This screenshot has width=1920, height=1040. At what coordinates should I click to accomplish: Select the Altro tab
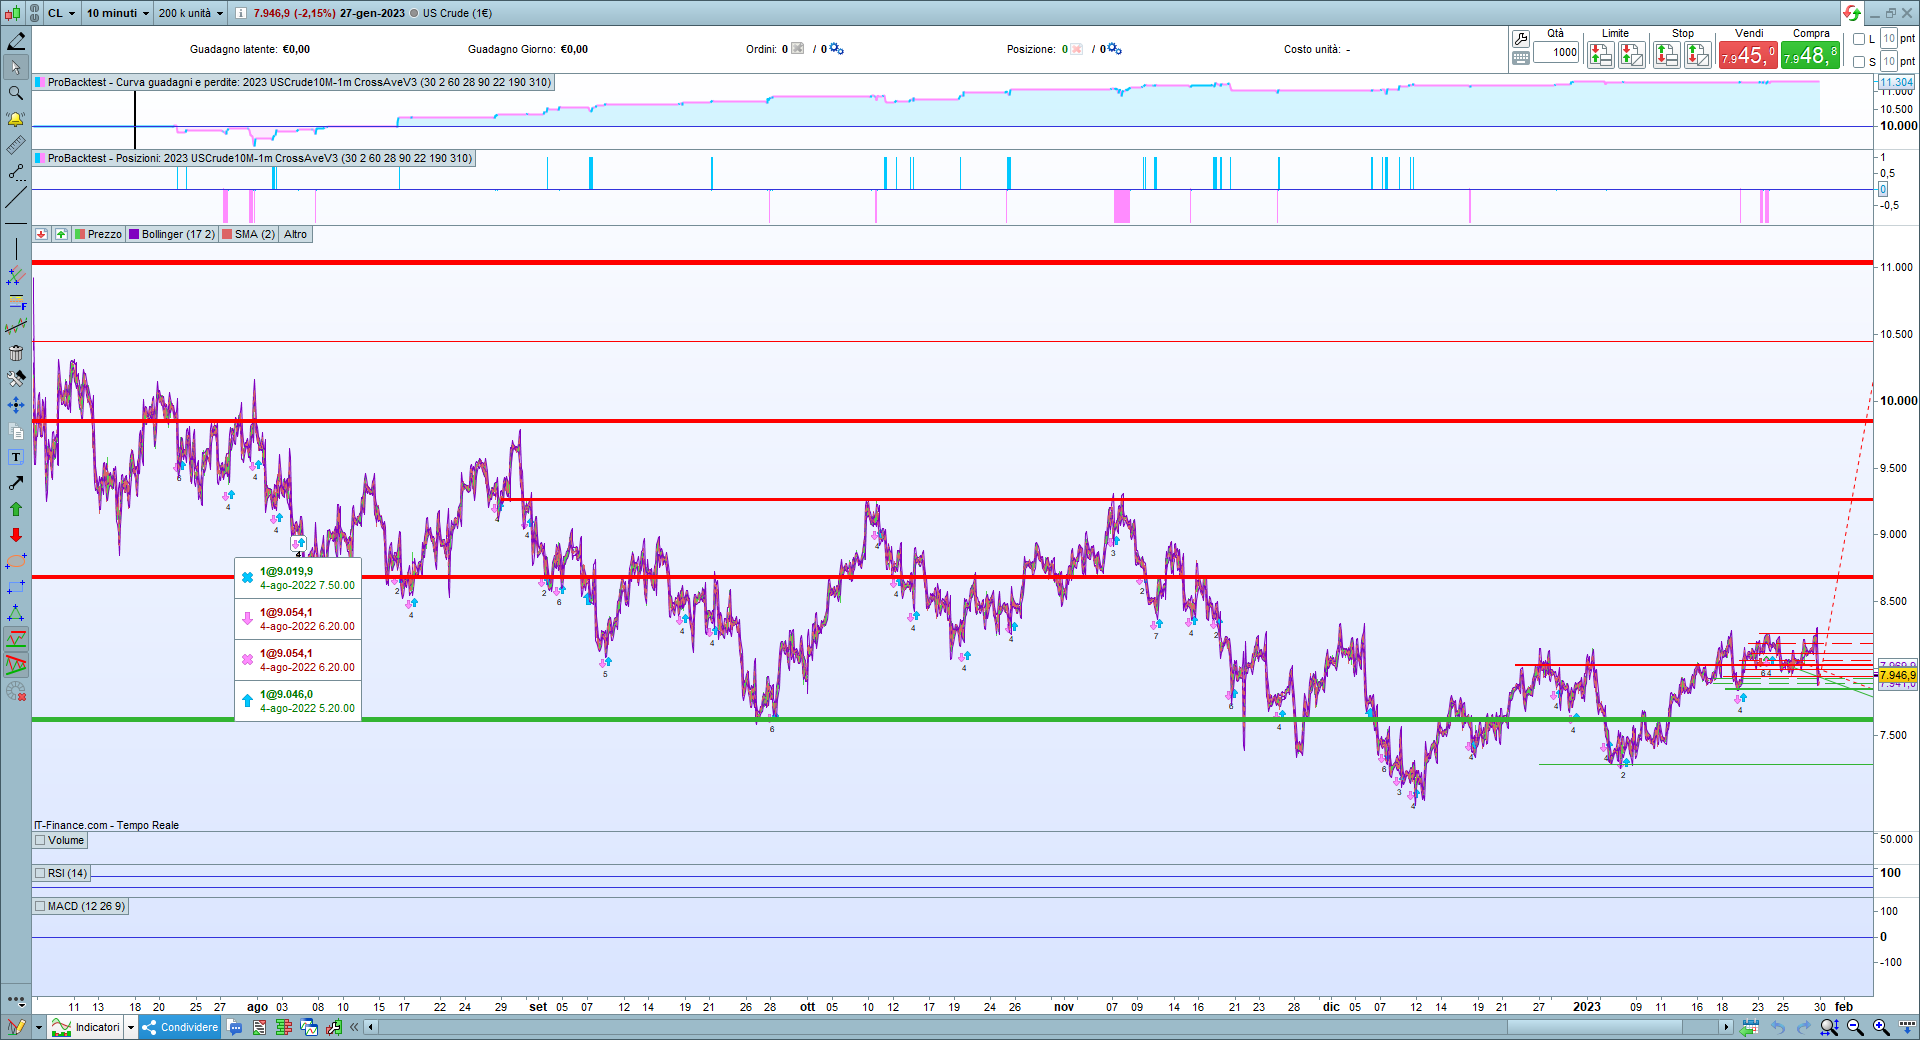(x=295, y=234)
